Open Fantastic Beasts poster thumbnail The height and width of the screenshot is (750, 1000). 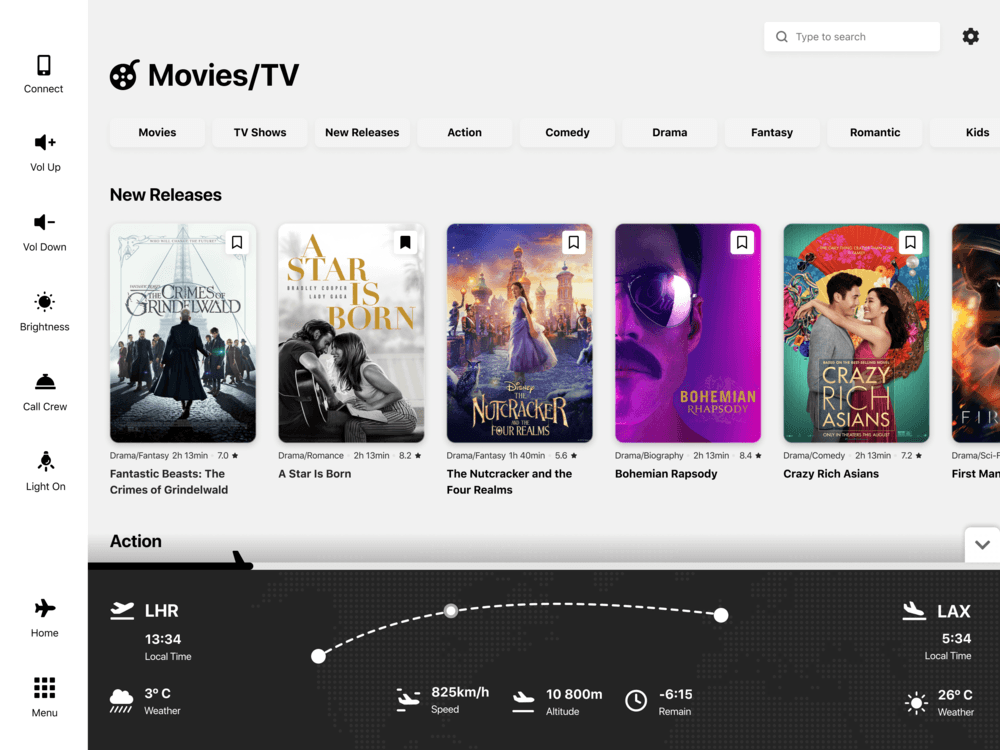[x=182, y=333]
